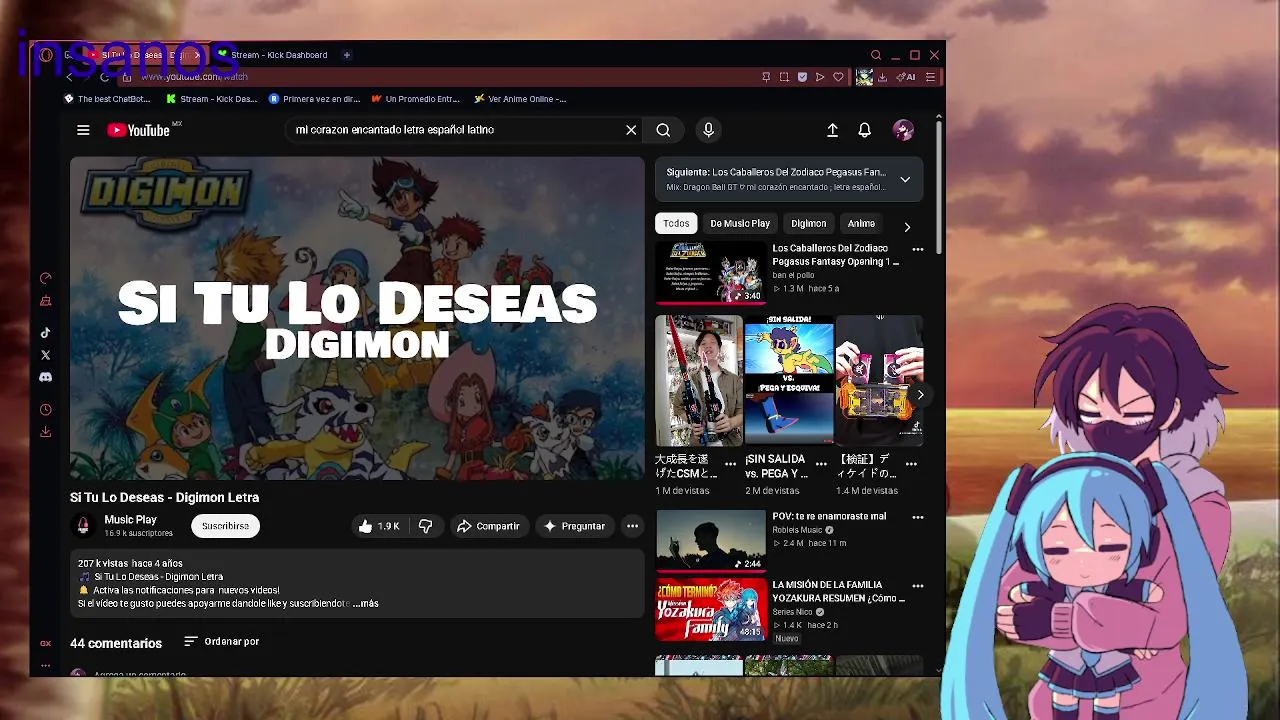Open options for POV: te enamoraste mal
1280x720 pixels.
pyautogui.click(x=918, y=517)
